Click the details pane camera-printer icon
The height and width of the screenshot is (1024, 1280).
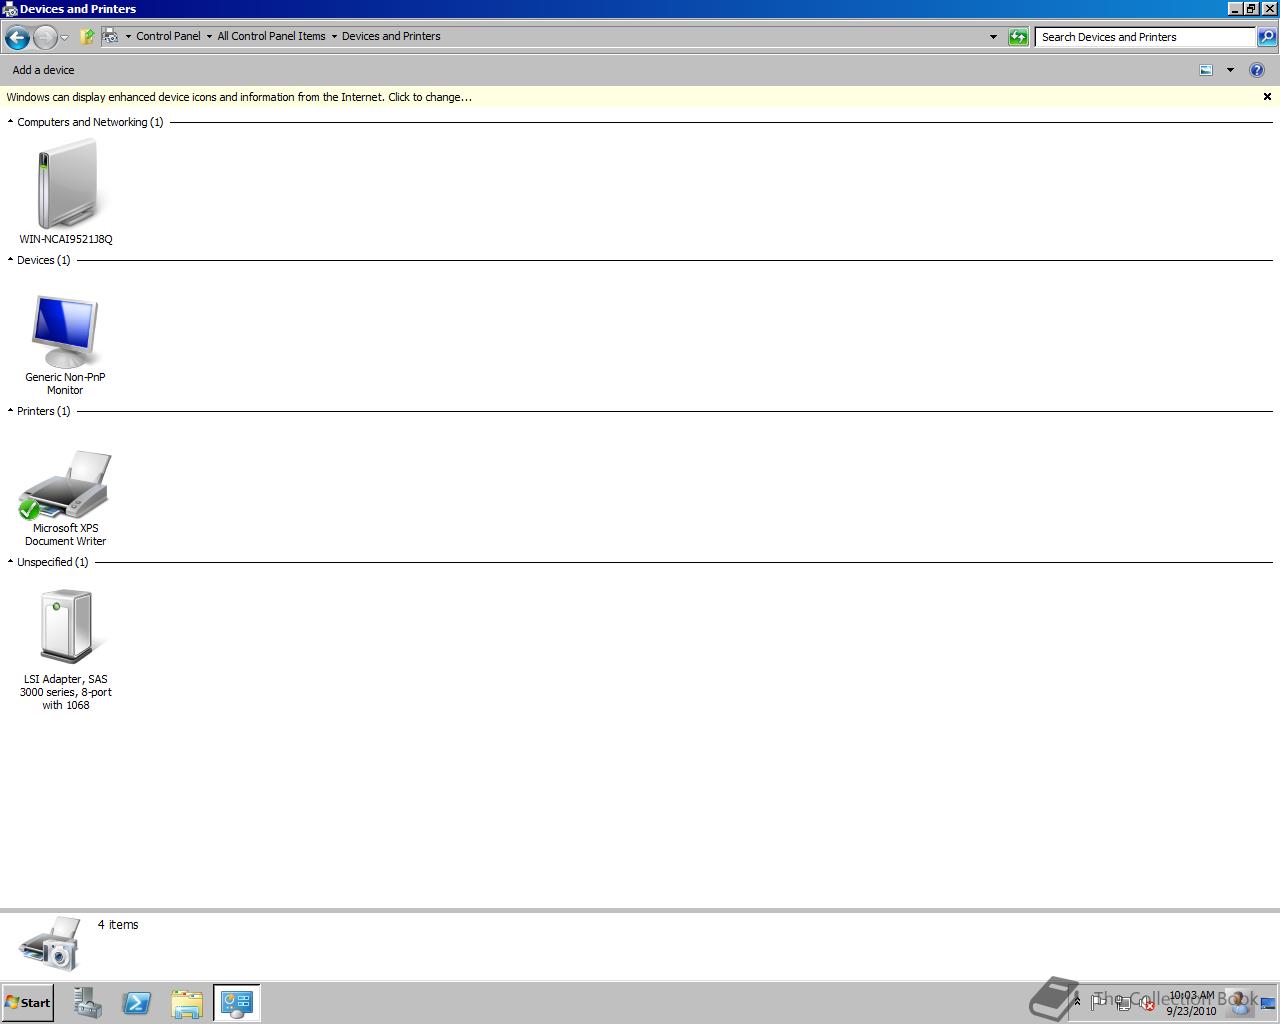coord(49,943)
